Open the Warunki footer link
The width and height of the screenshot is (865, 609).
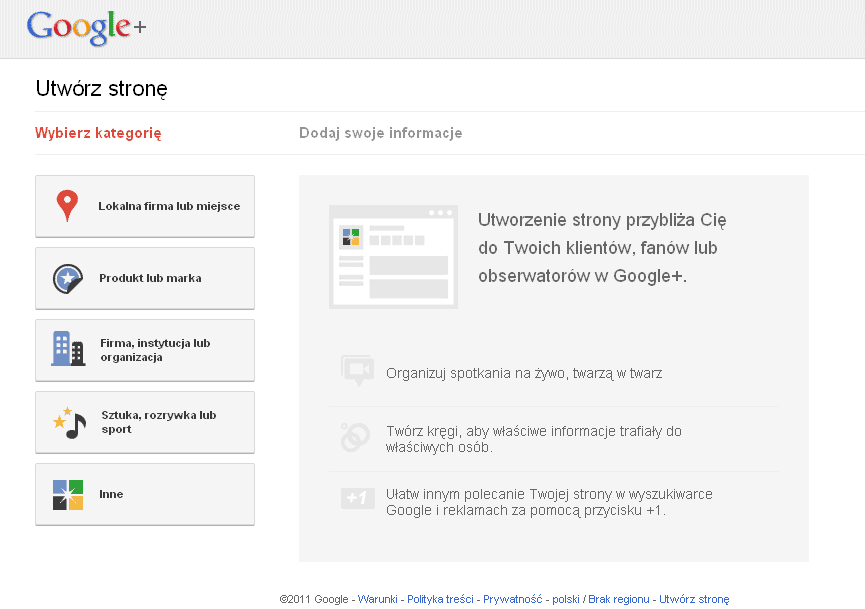click(x=378, y=599)
